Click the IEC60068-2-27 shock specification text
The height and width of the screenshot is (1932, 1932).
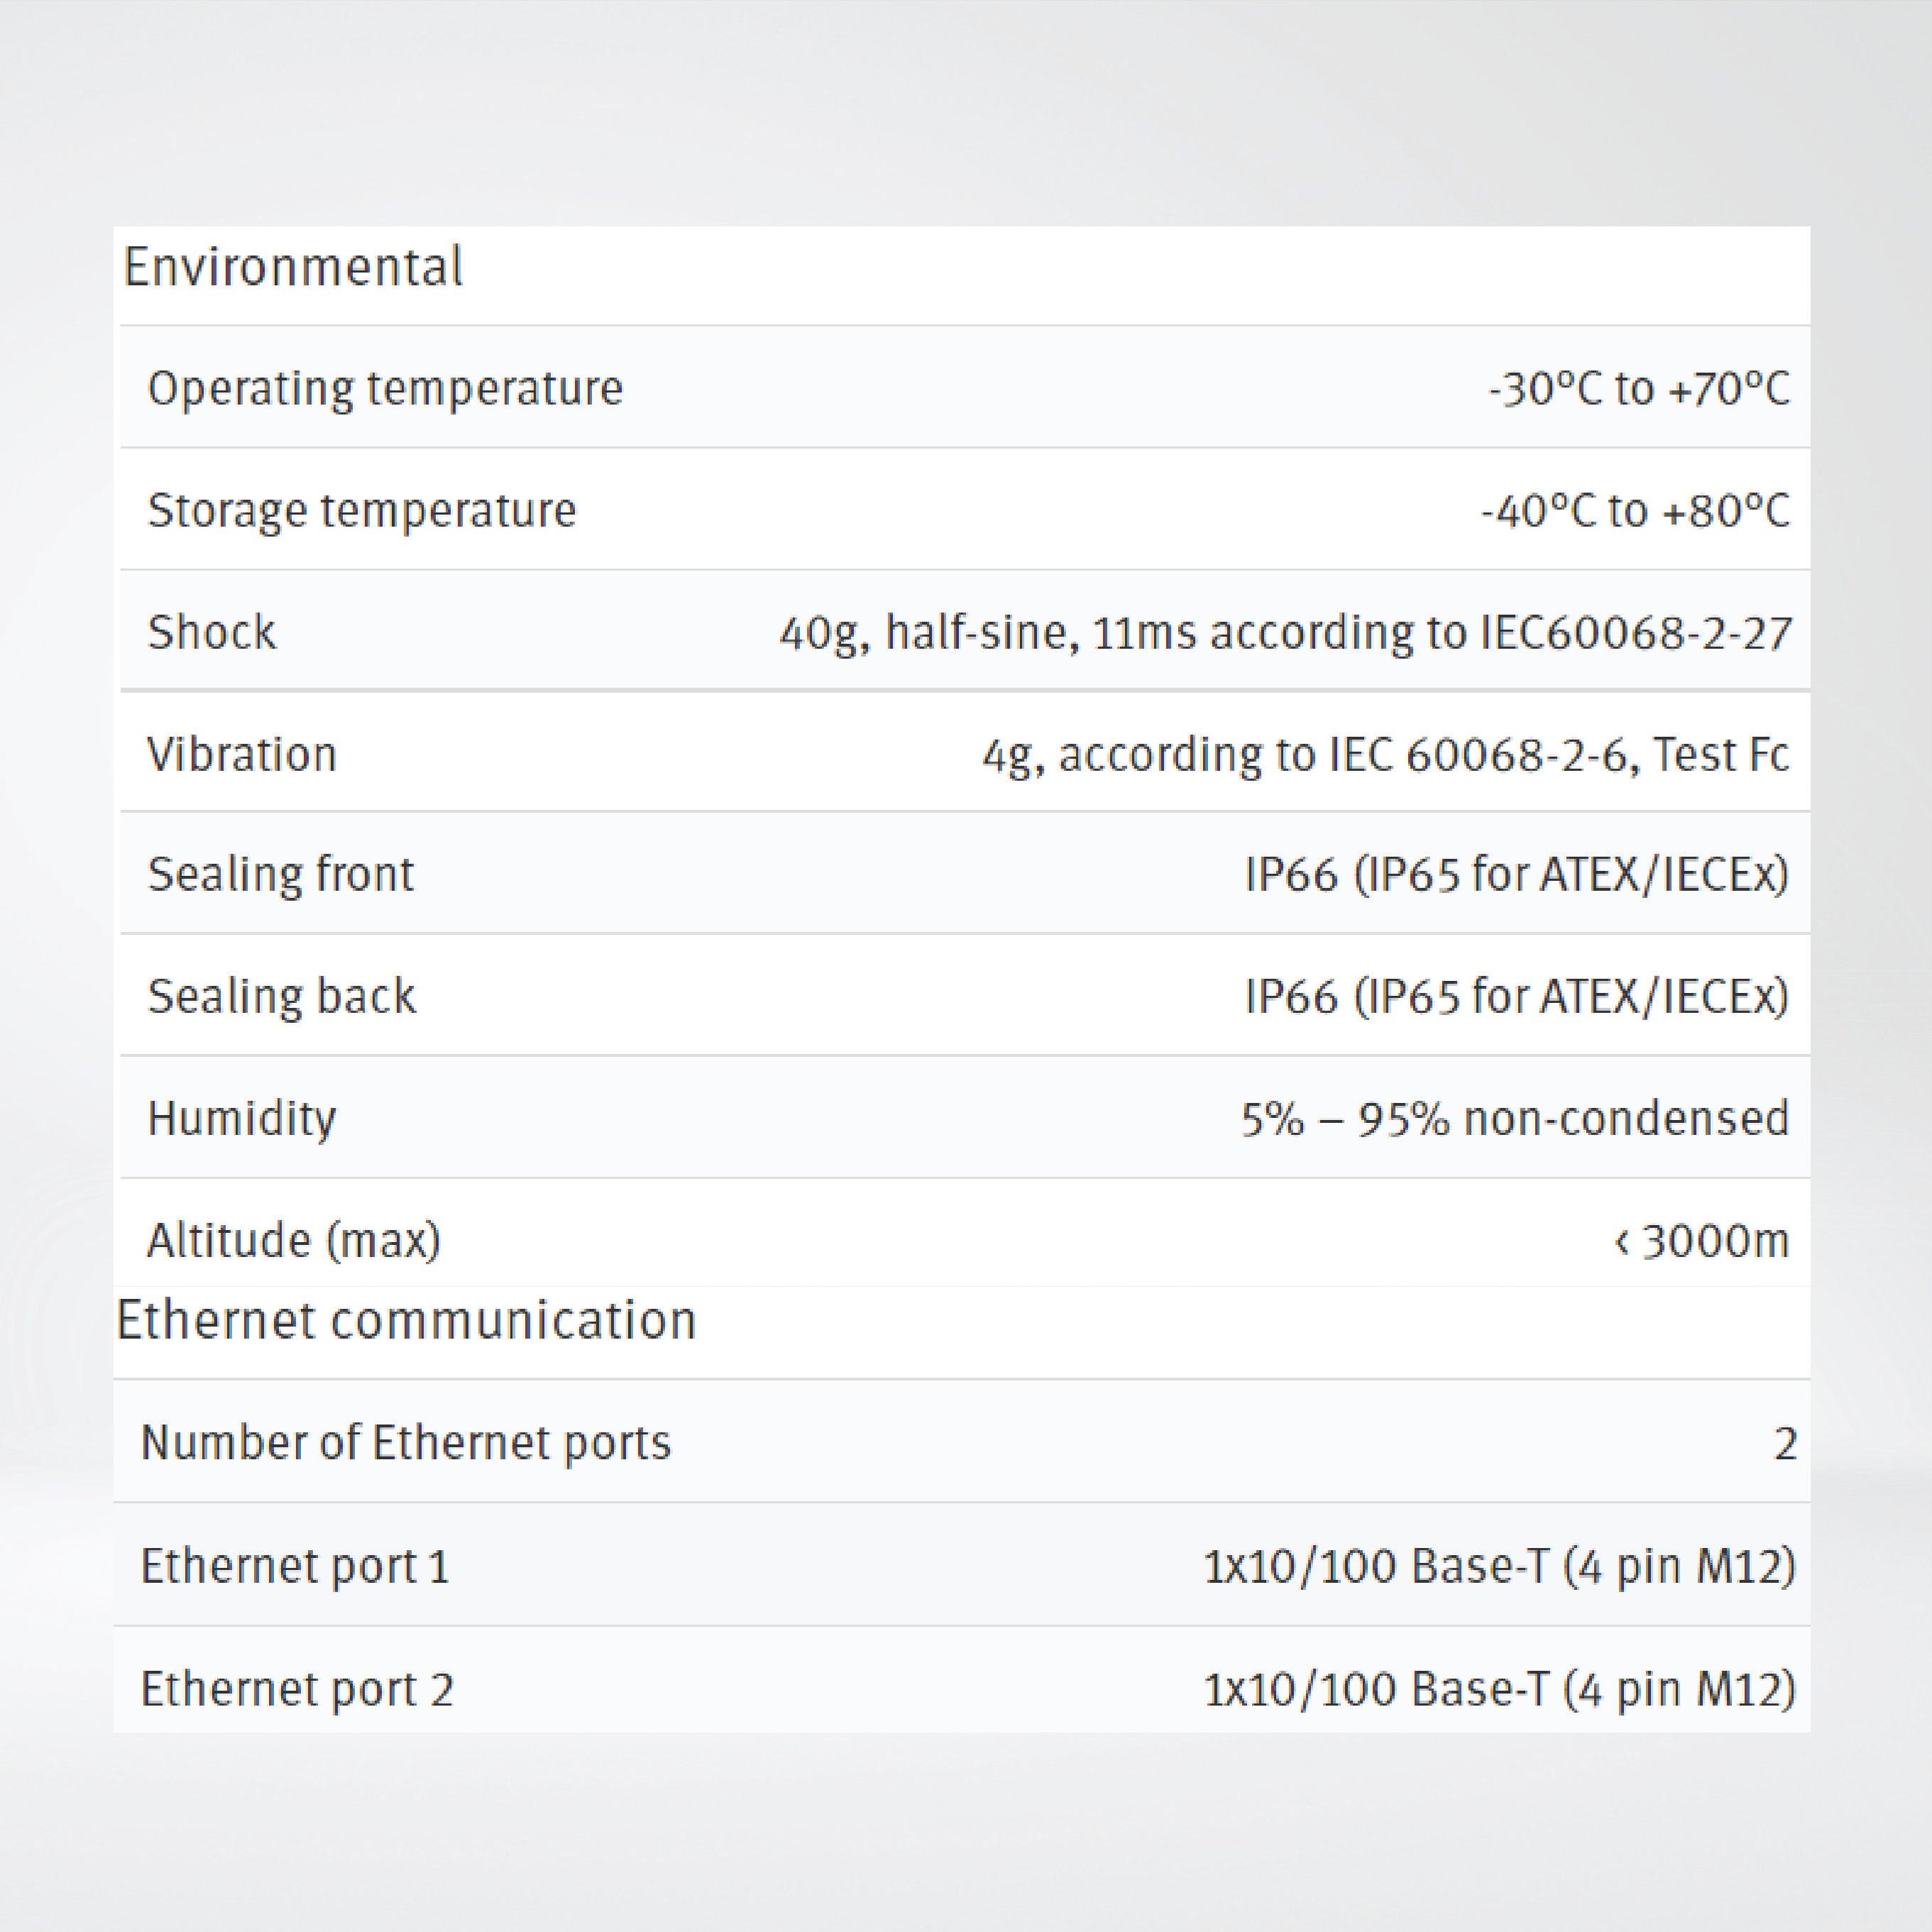[1285, 633]
